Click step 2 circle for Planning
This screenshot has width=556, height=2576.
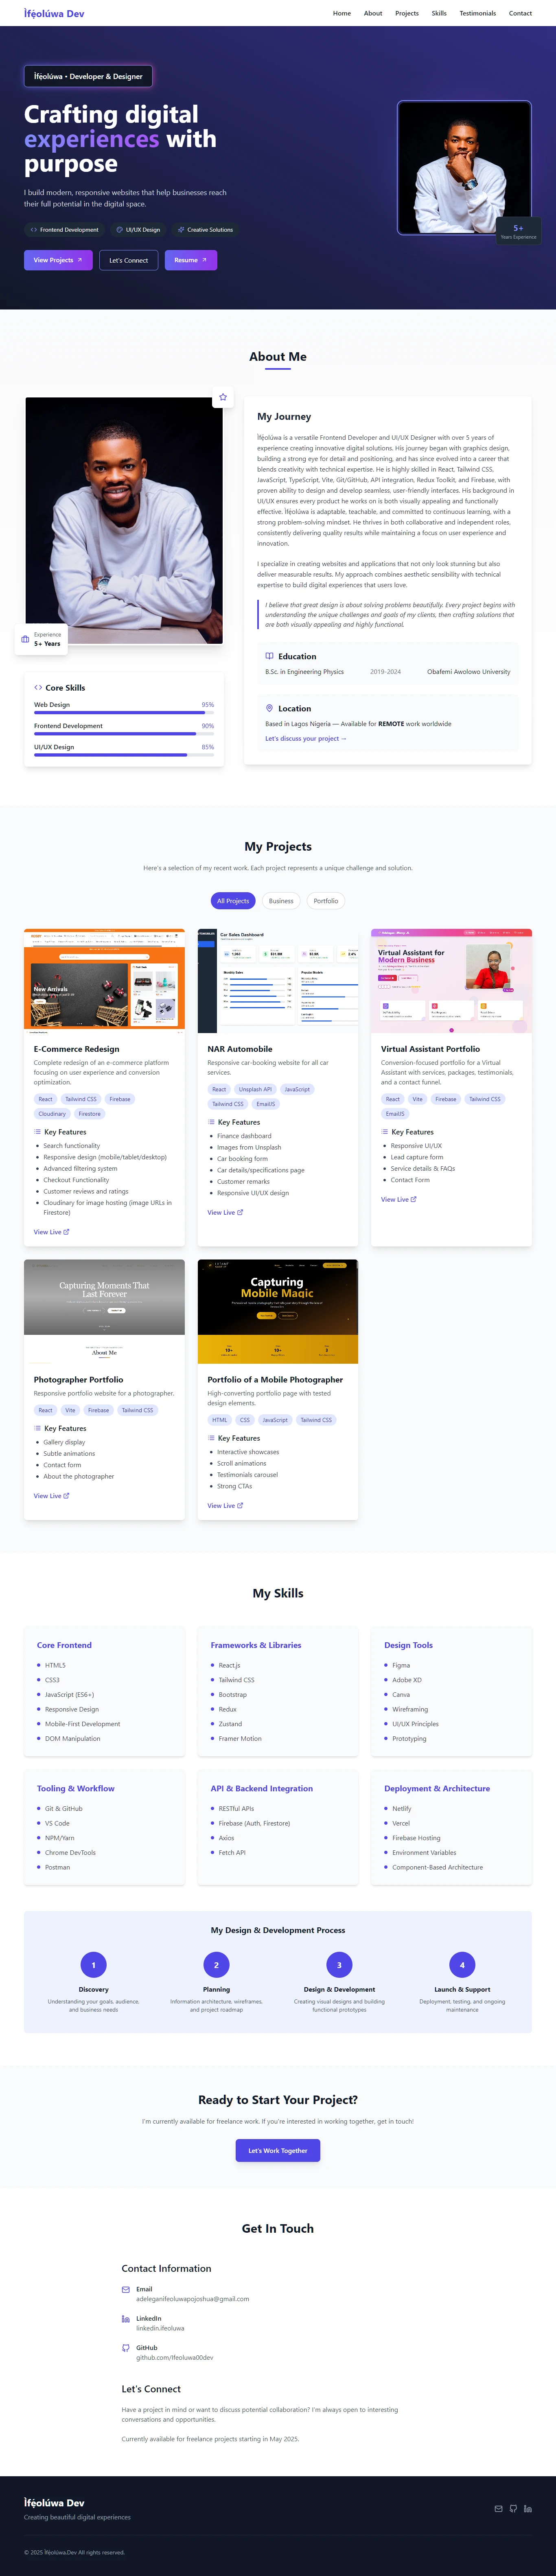tap(216, 1965)
